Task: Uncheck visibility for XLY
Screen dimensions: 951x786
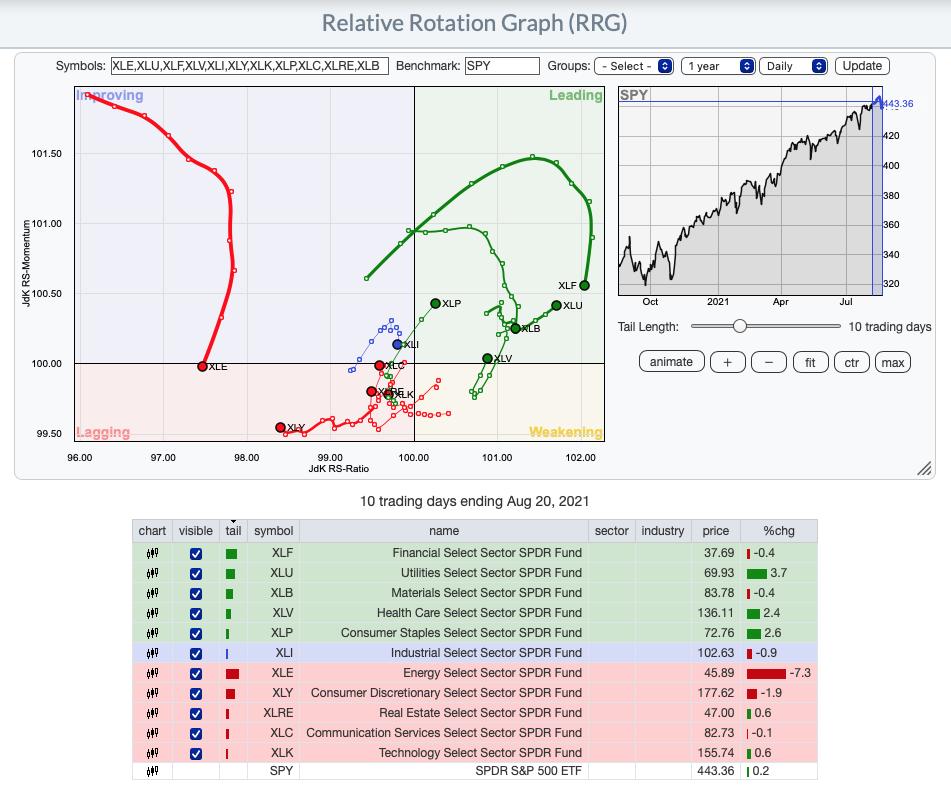Action: click(196, 694)
